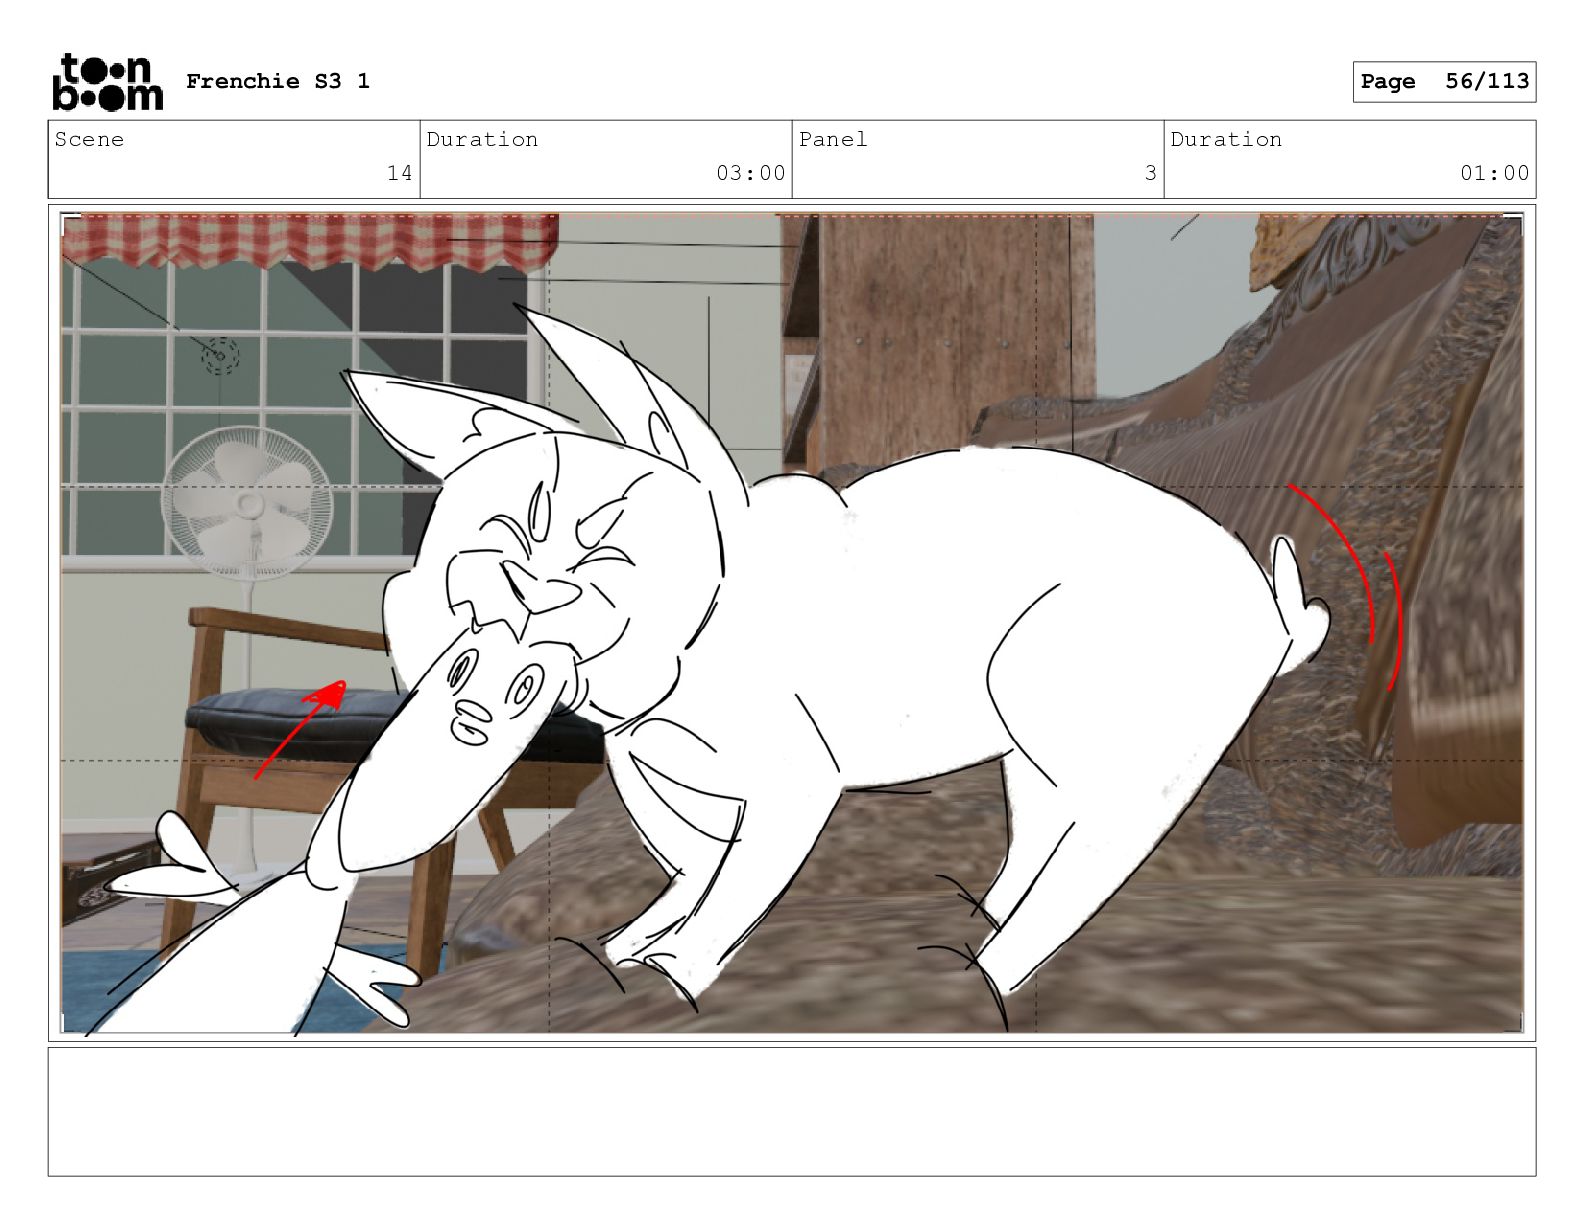Click the empty notes box below panel
The width and height of the screenshot is (1584, 1224).
pos(792,1111)
